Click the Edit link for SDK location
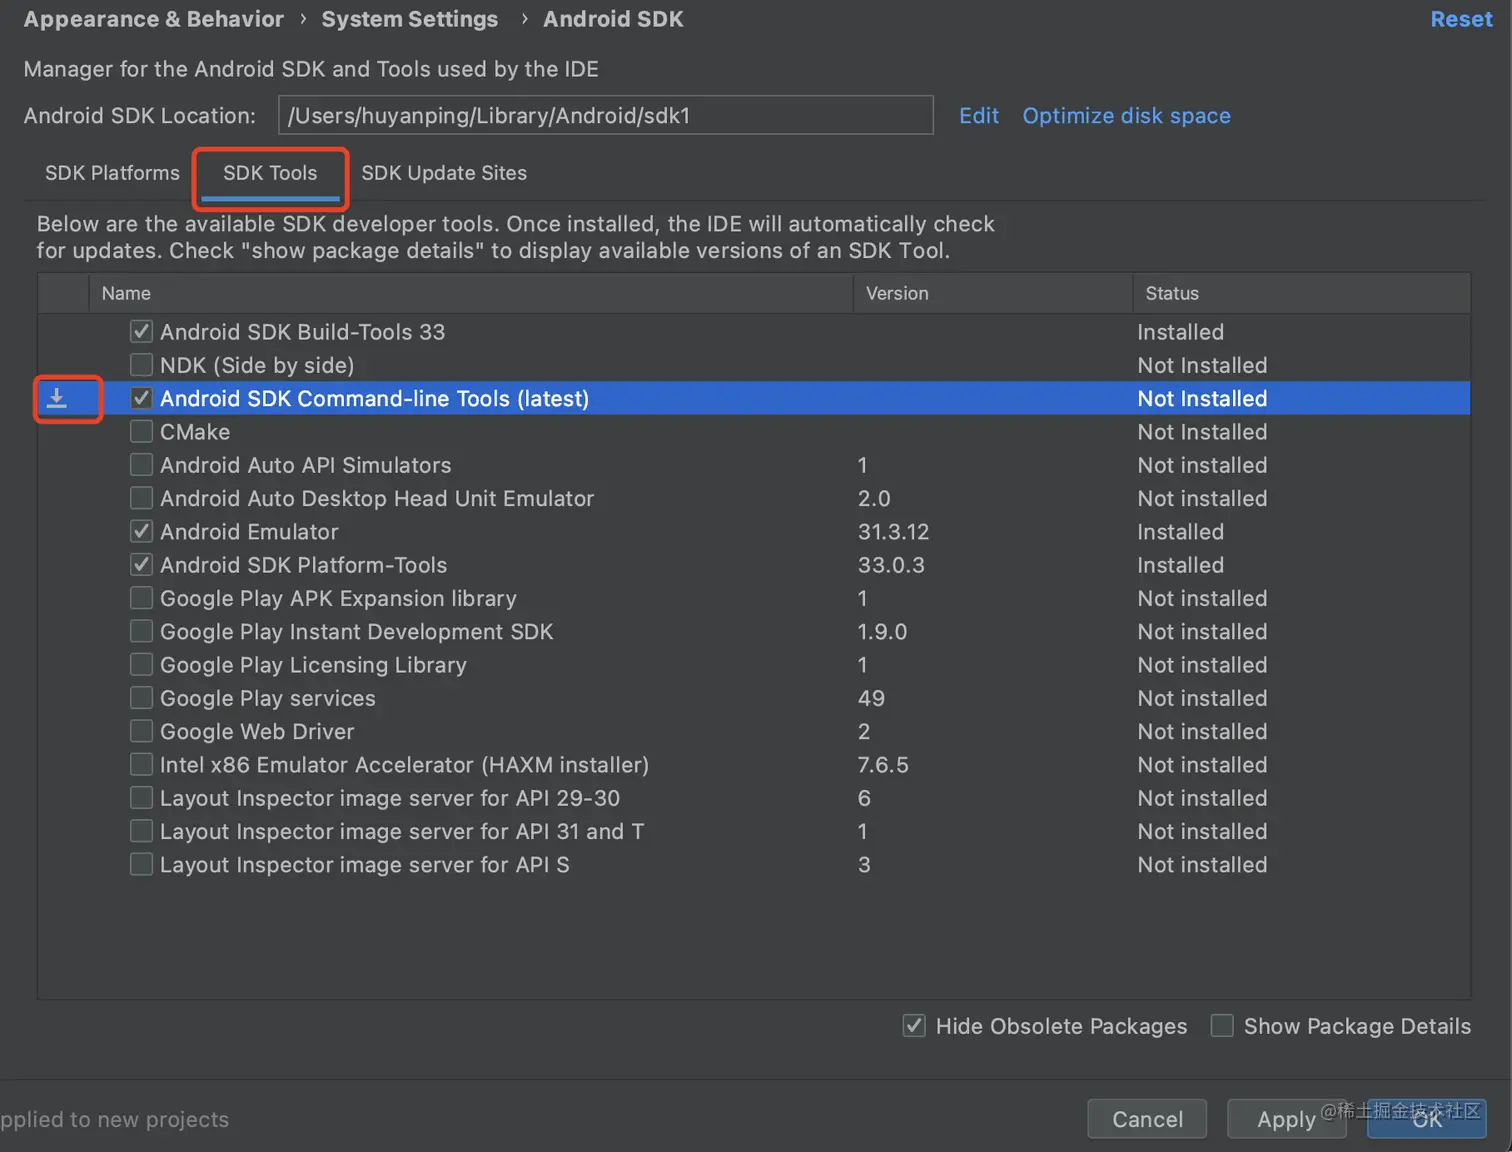Viewport: 1512px width, 1152px height. pyautogui.click(x=979, y=116)
